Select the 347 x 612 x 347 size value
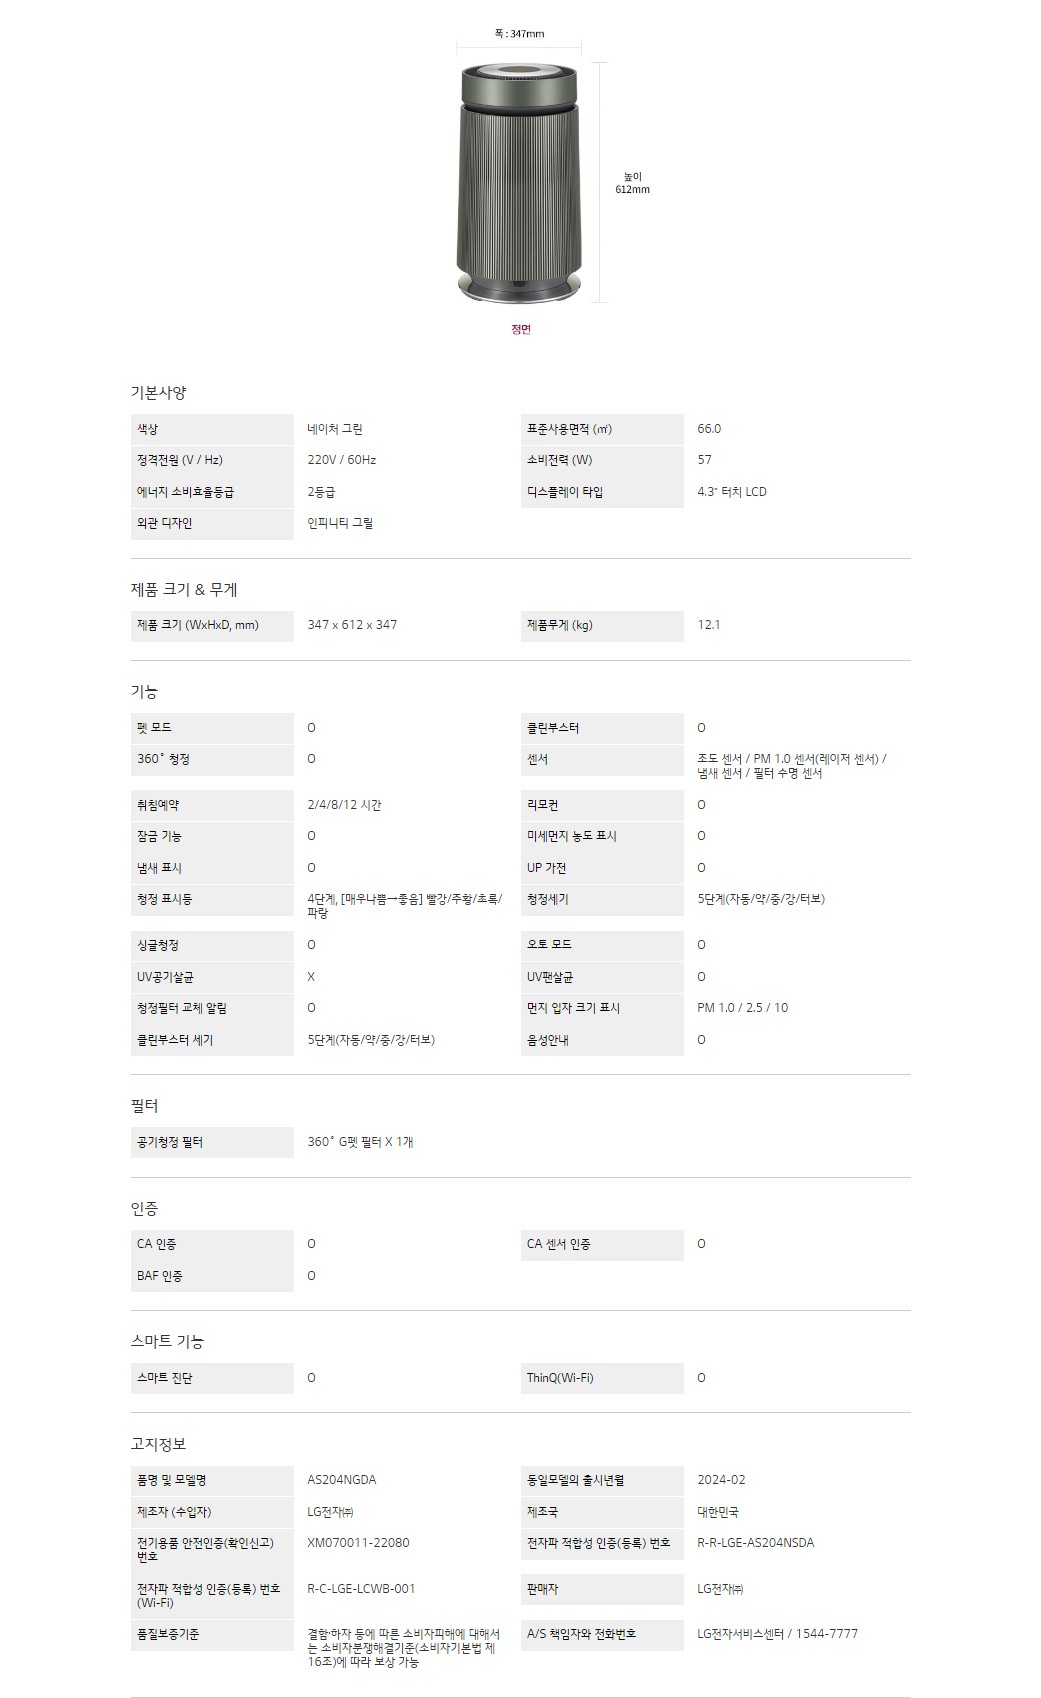This screenshot has height=1698, width=1041. (352, 625)
